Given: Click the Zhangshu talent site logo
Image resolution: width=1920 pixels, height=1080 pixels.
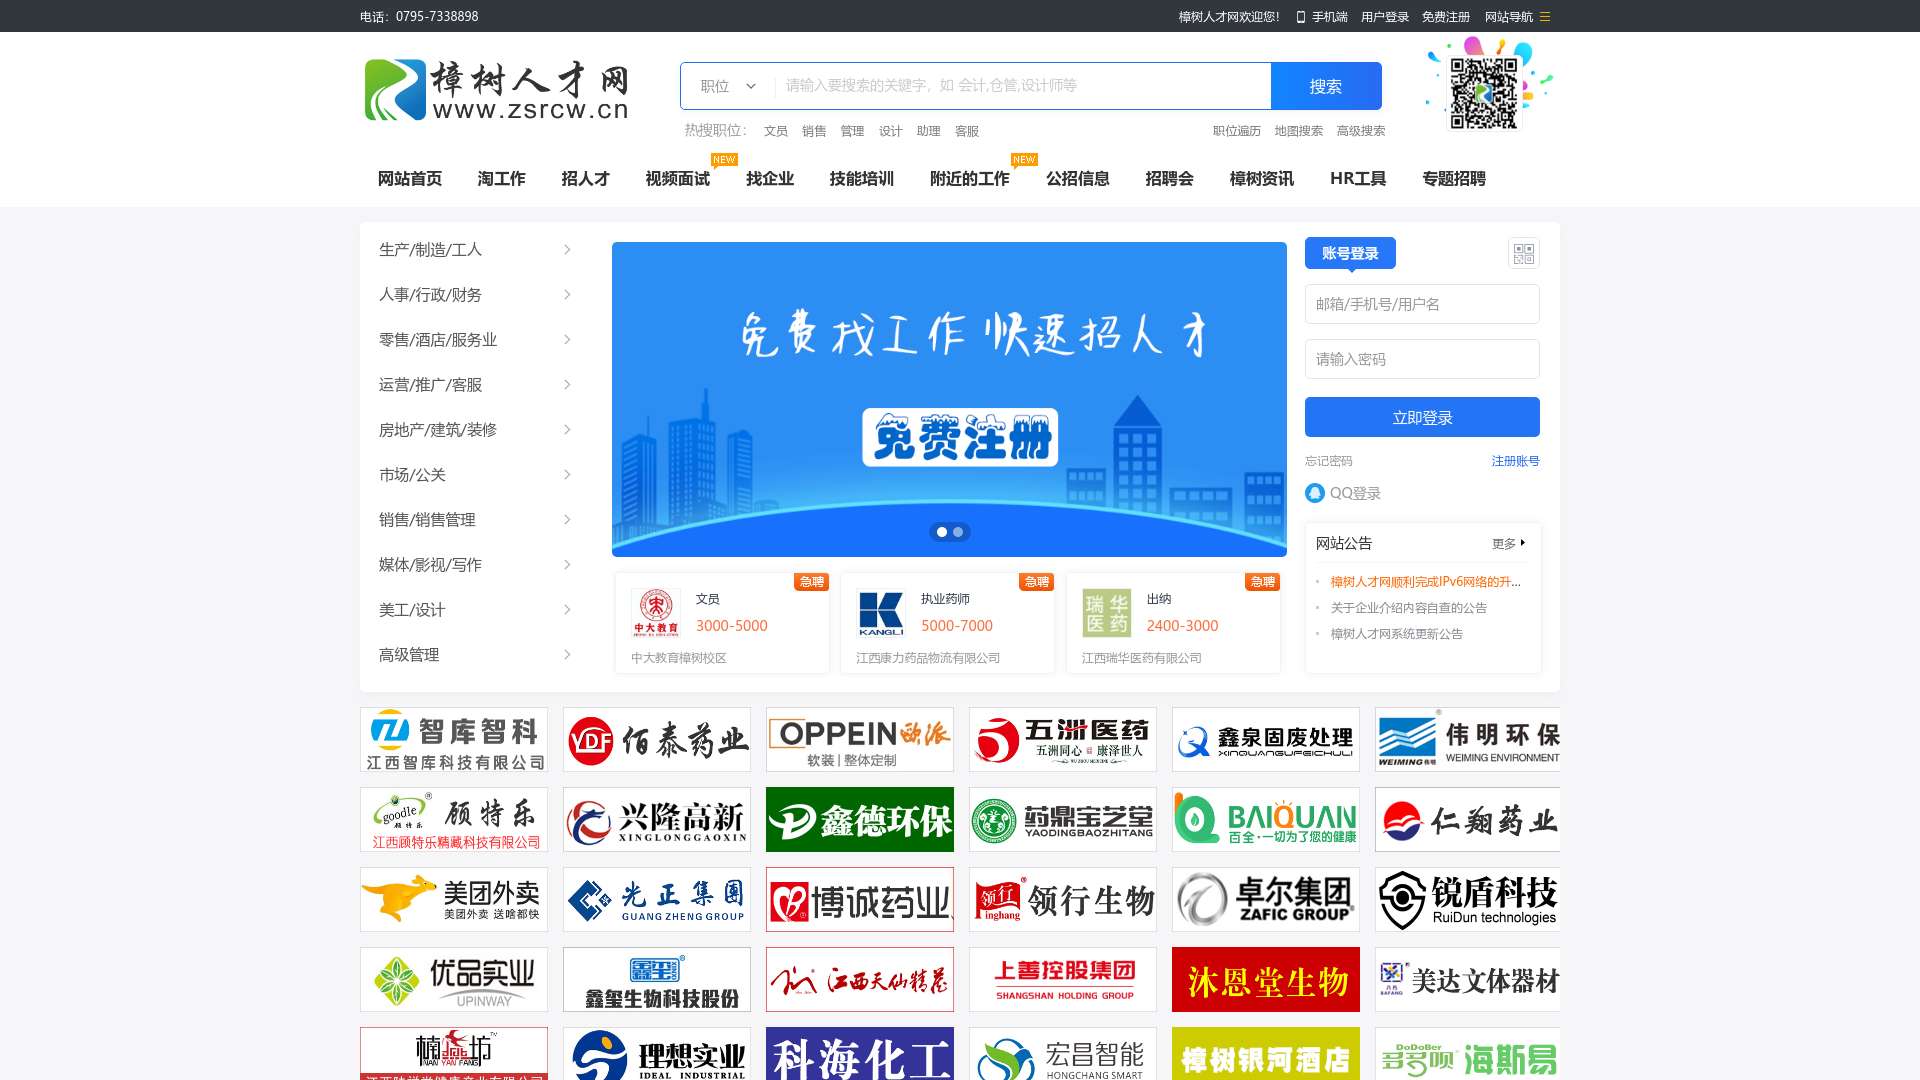Looking at the screenshot, I should coord(497,90).
